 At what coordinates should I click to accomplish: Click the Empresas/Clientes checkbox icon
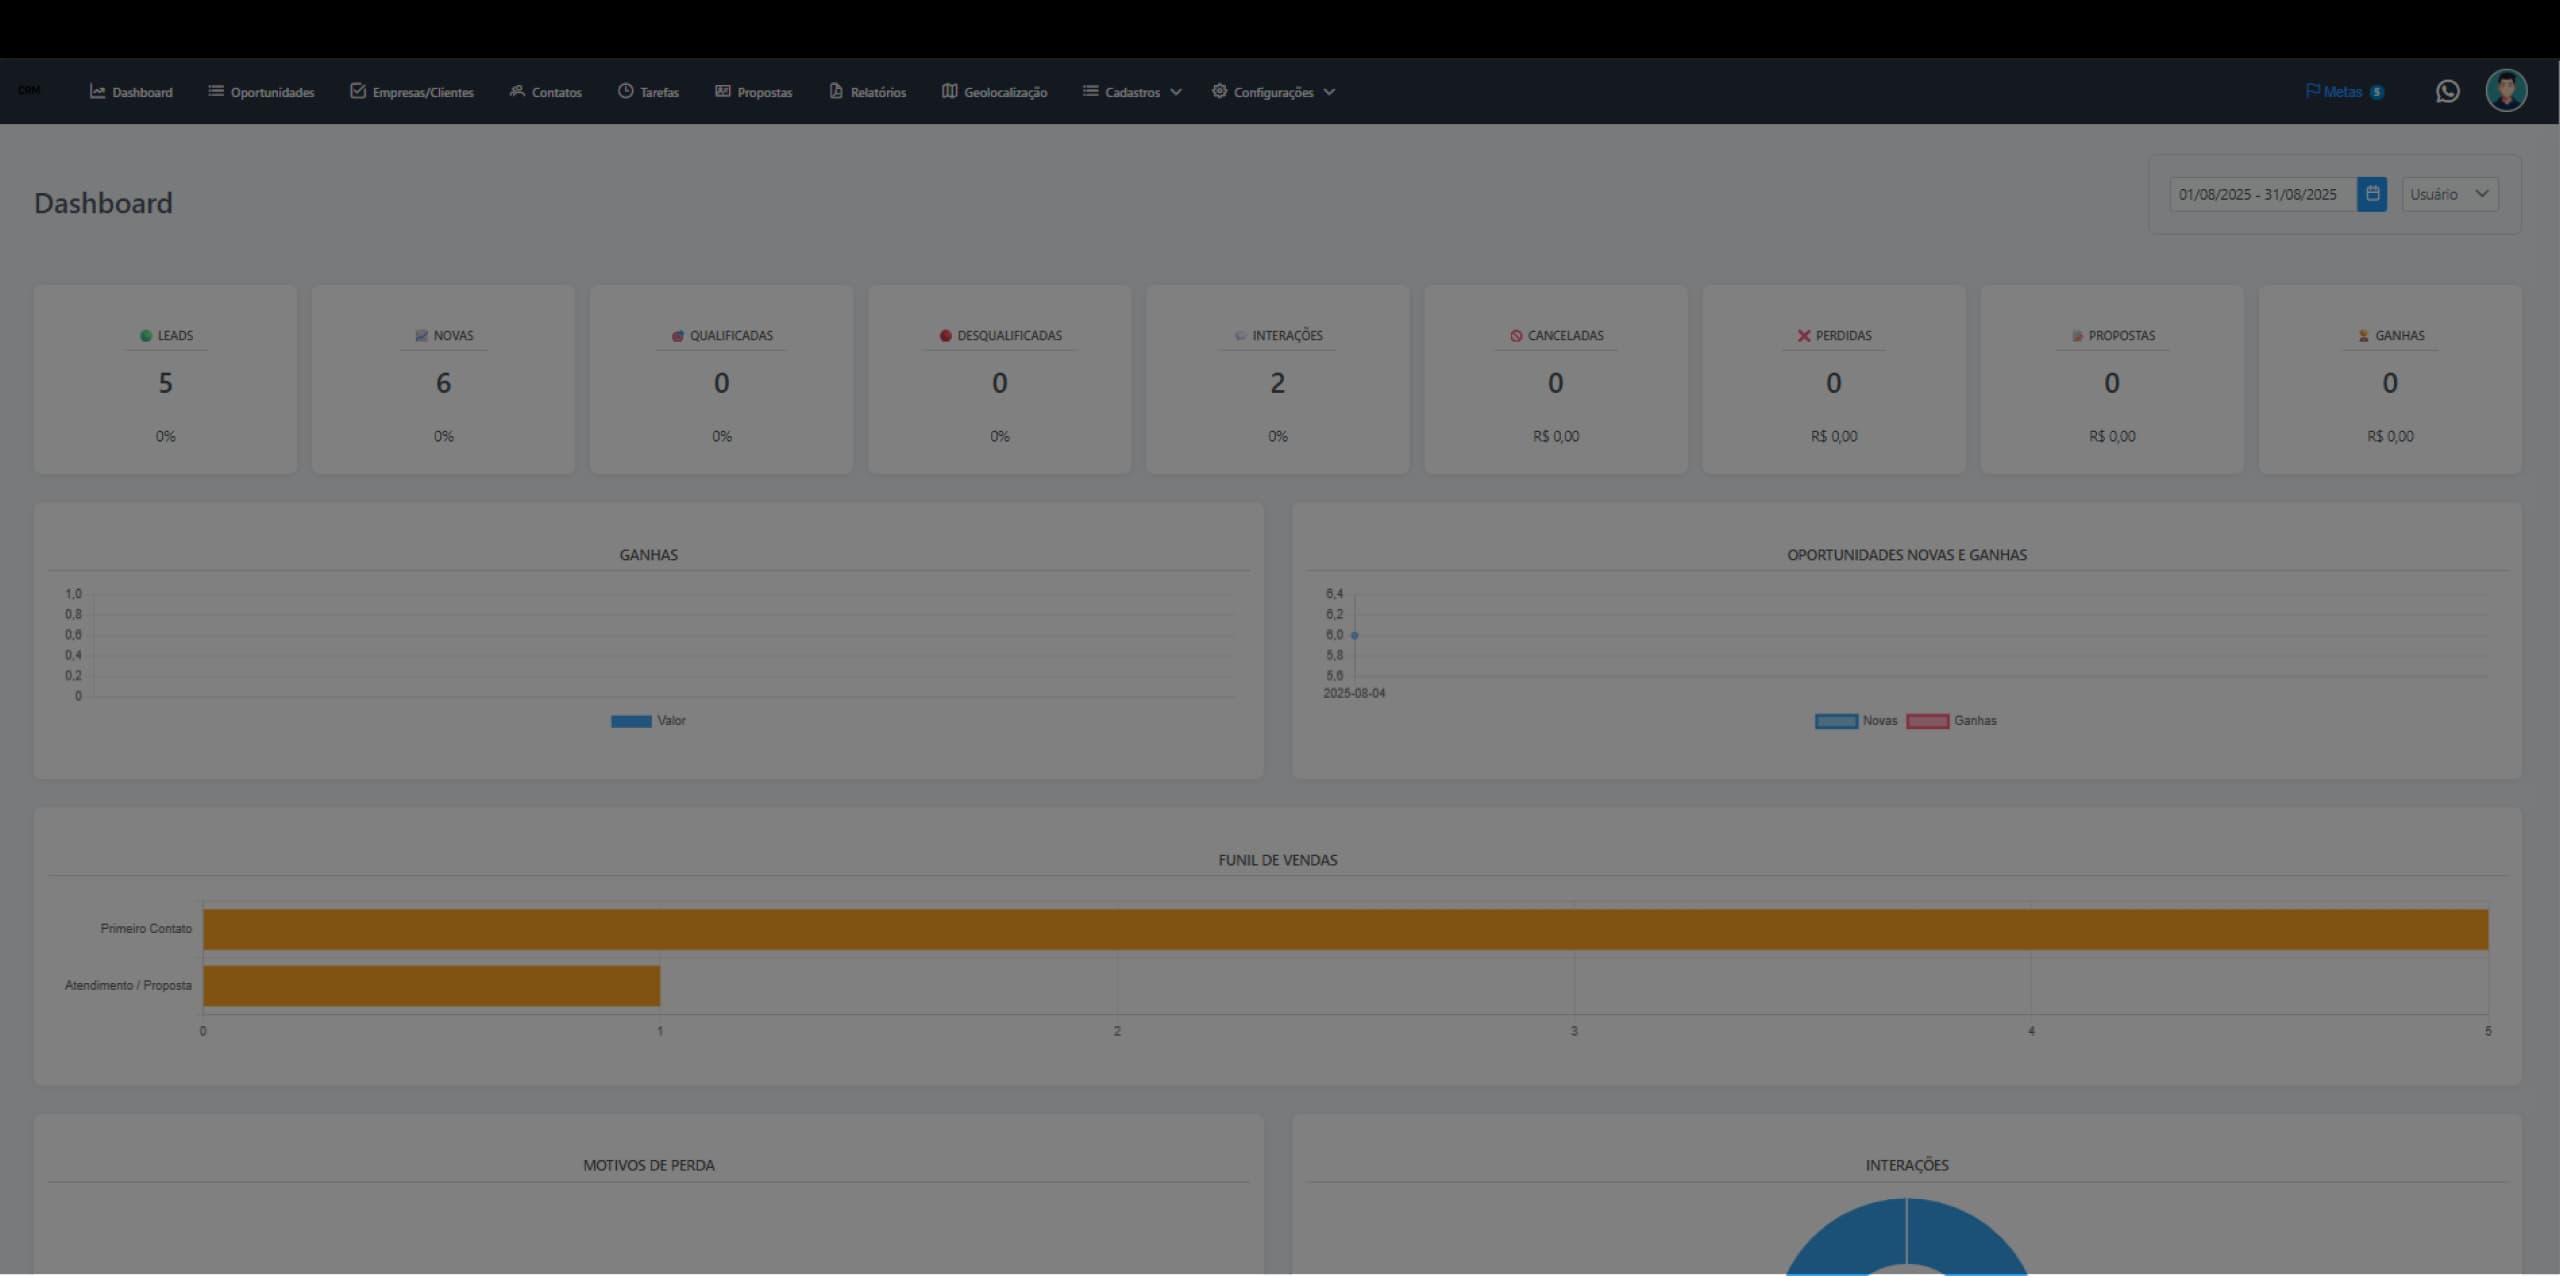pos(358,91)
